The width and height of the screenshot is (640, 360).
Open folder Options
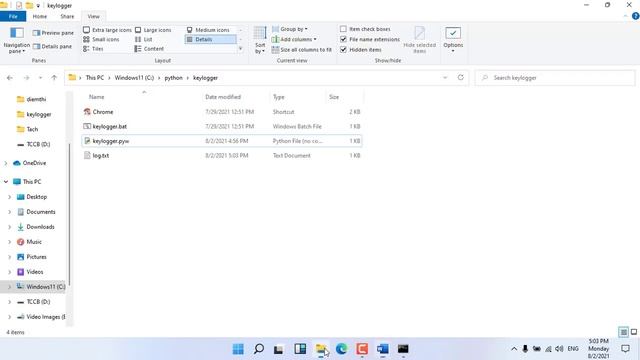(453, 40)
